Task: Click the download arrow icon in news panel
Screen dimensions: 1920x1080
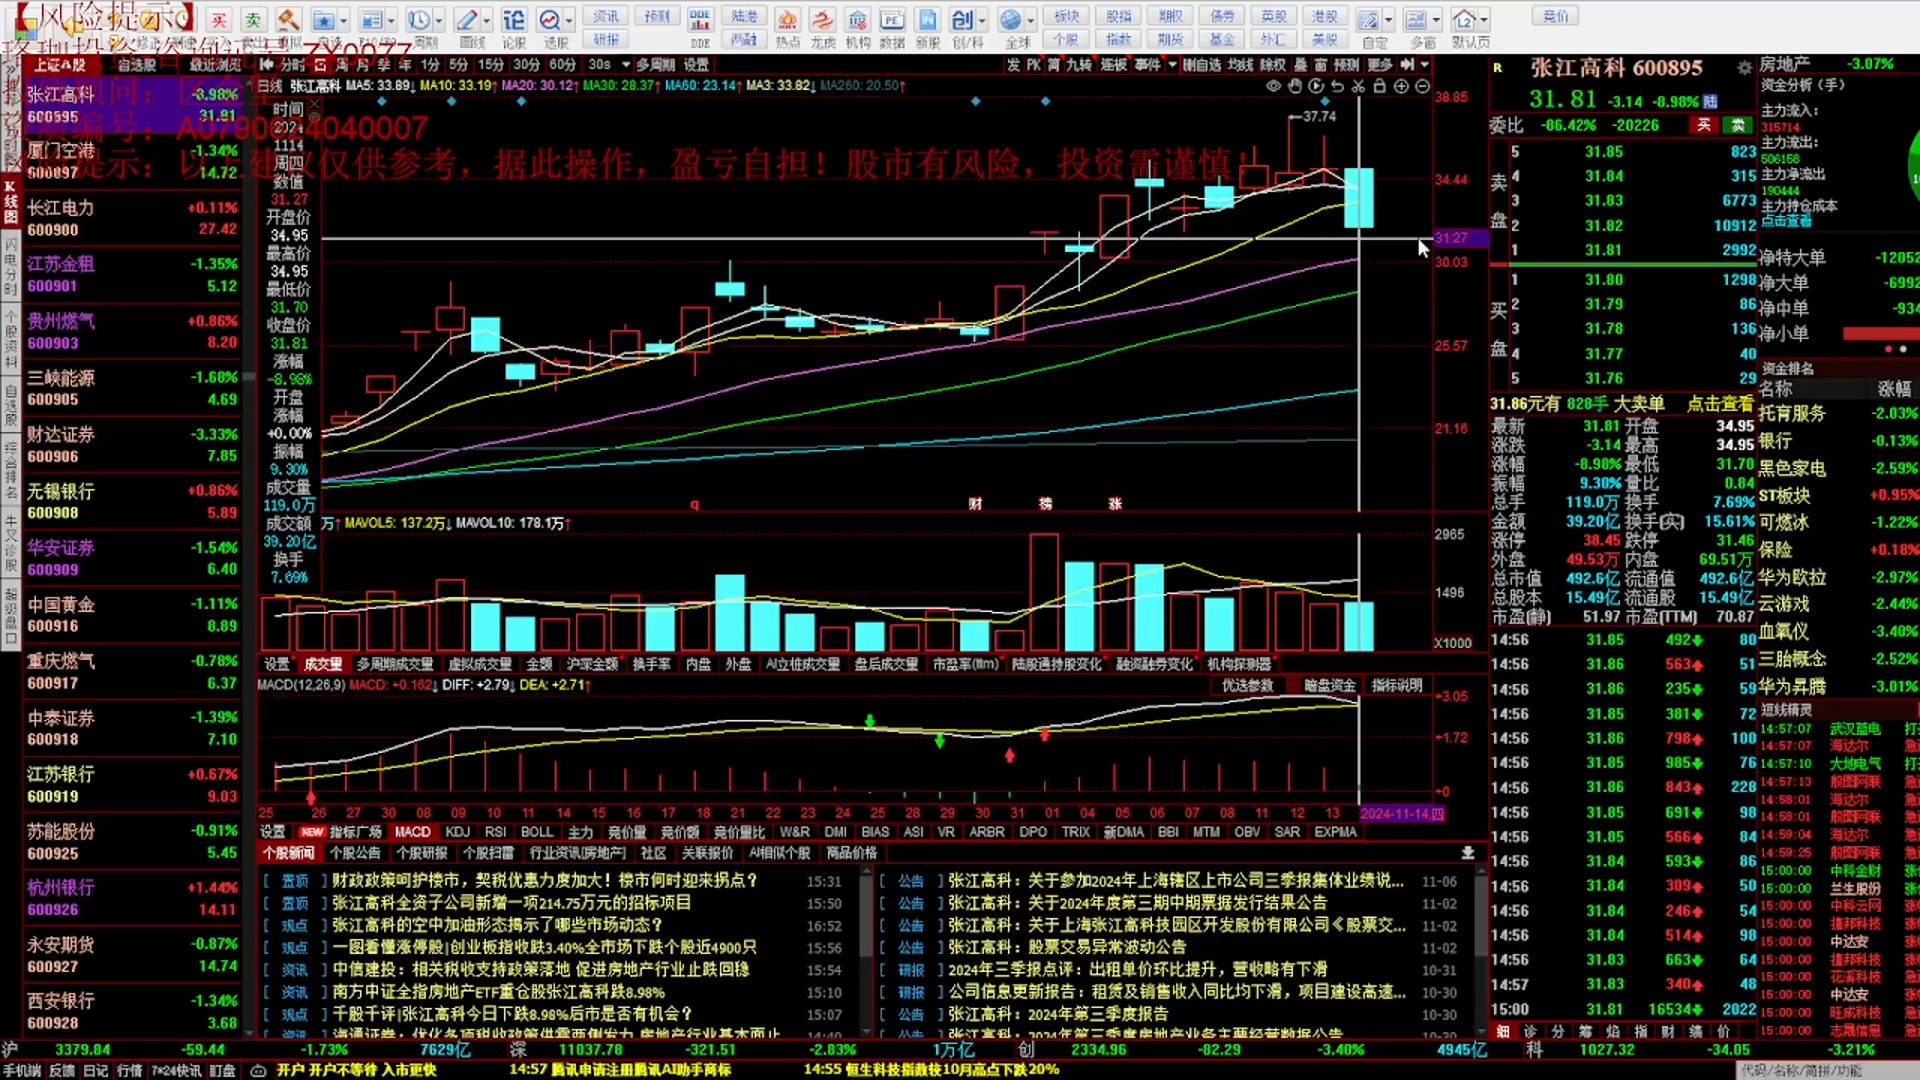Action: point(1467,853)
